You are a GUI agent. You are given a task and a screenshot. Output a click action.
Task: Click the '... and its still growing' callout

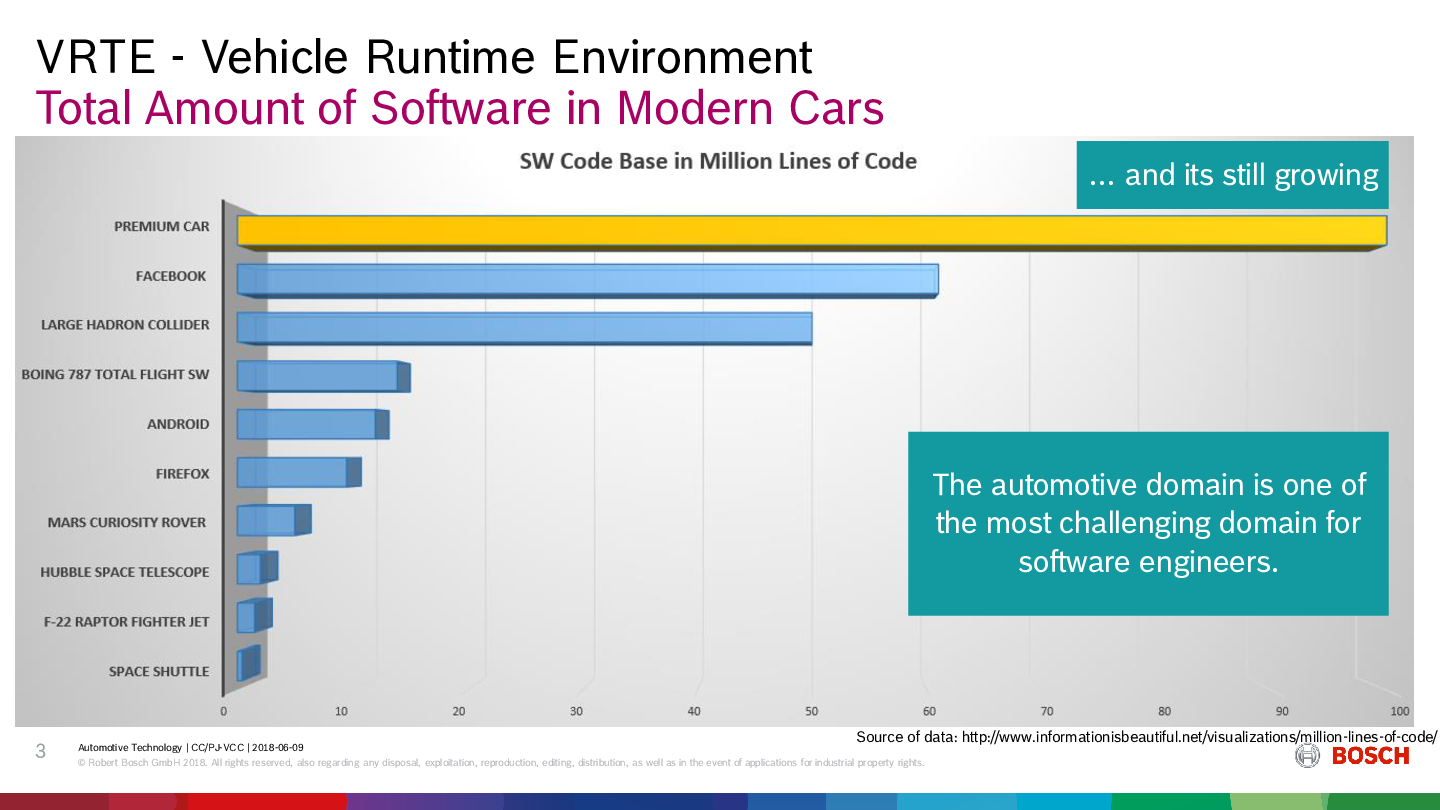[1231, 176]
